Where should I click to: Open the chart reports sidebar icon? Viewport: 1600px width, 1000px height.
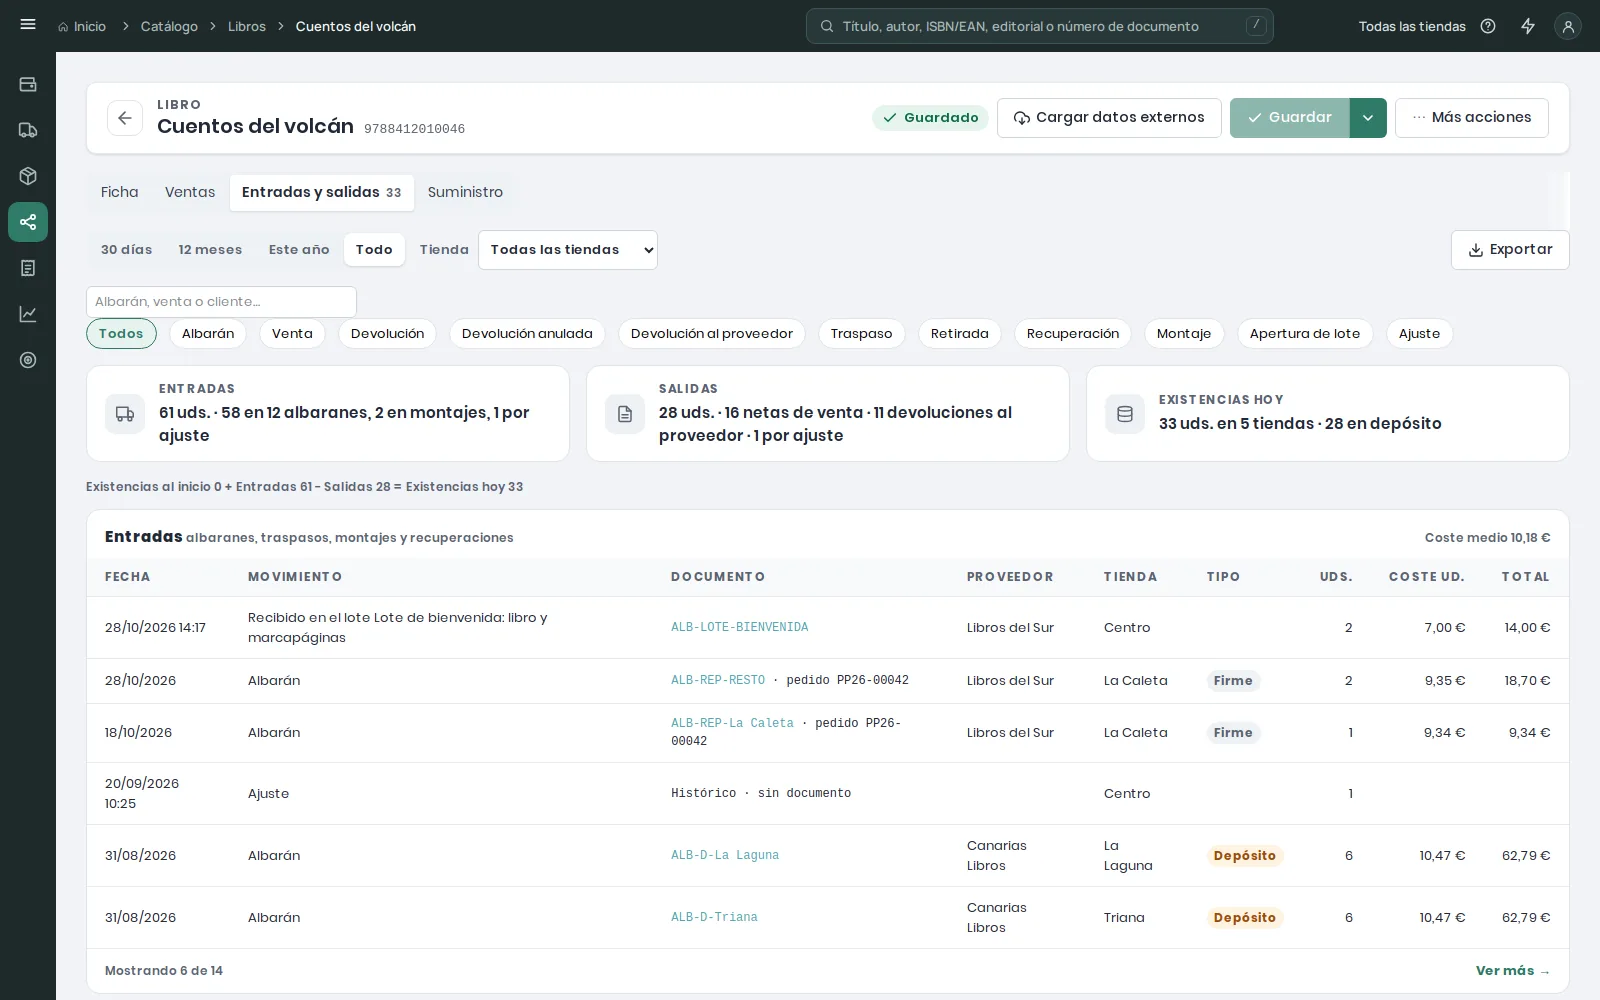pos(28,314)
